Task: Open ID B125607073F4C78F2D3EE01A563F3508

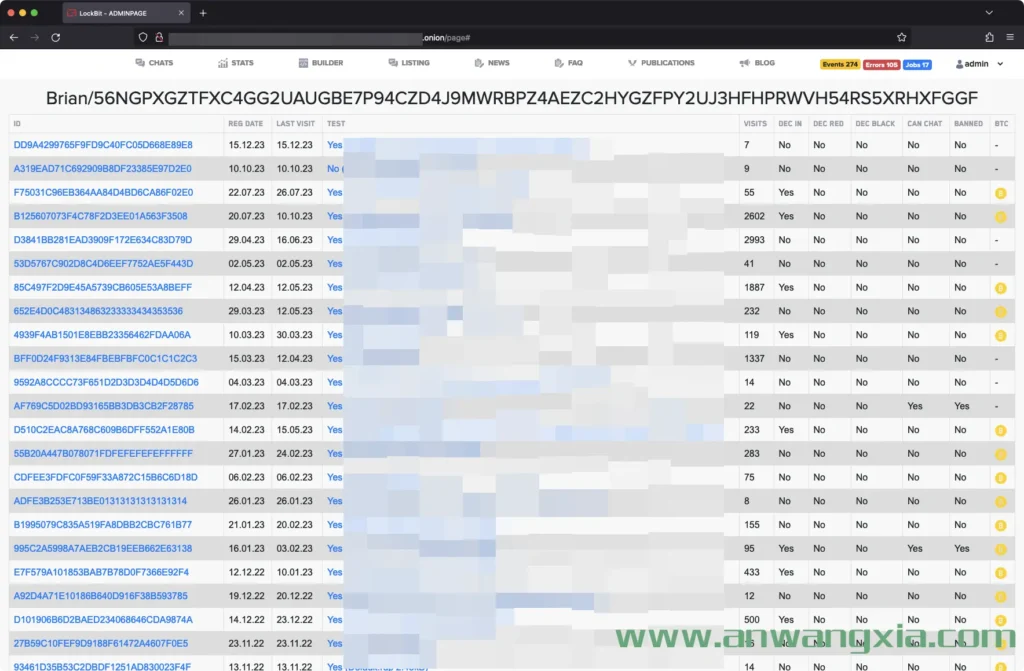Action: (x=101, y=216)
